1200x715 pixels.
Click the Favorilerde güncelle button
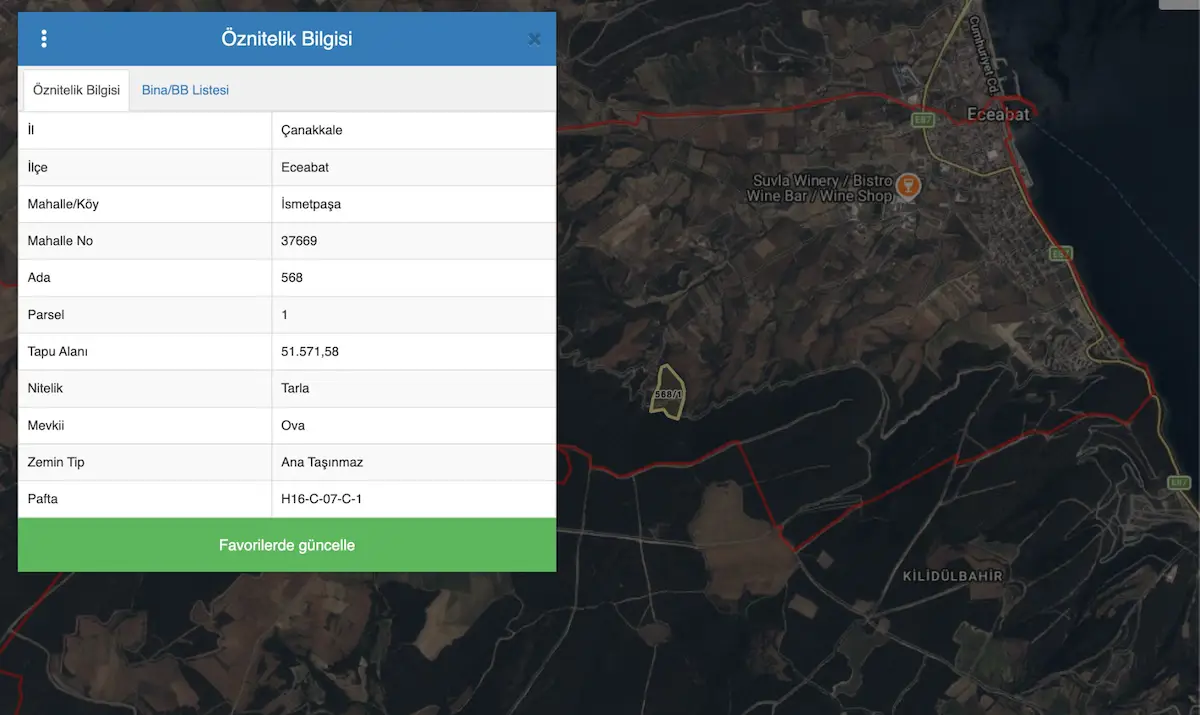(287, 545)
